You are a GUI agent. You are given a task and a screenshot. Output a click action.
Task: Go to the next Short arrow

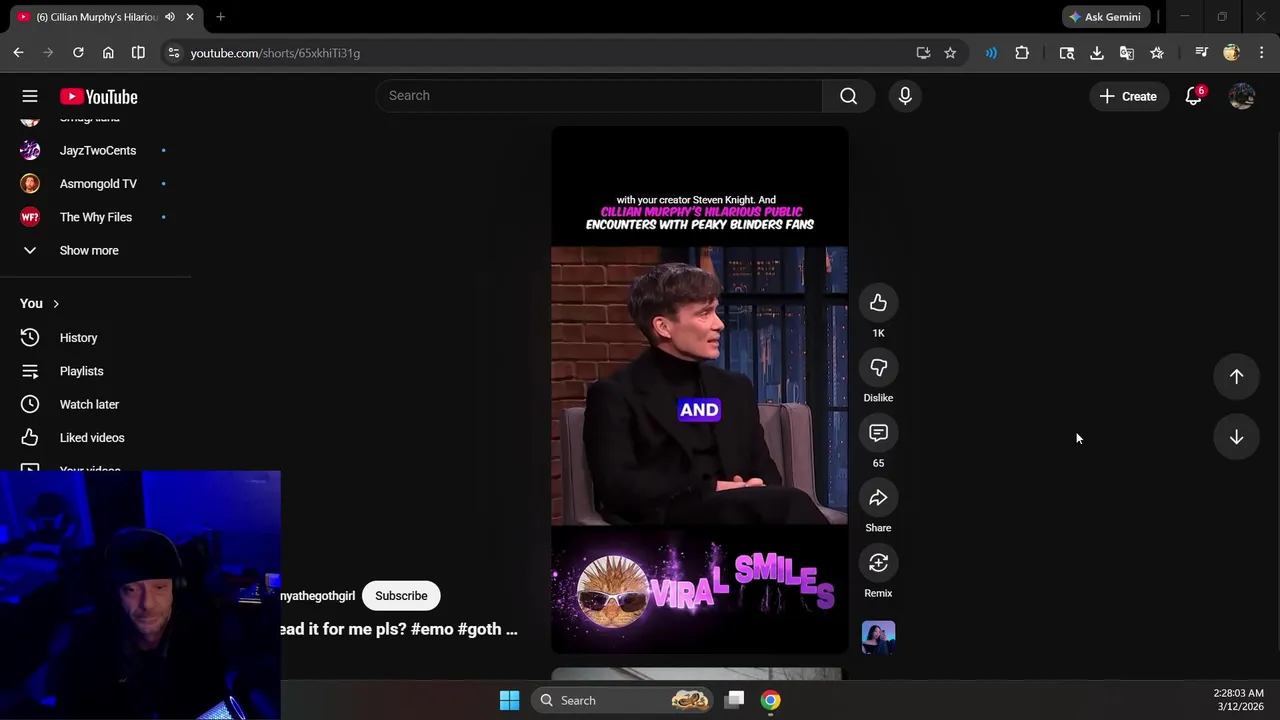pyautogui.click(x=1236, y=437)
